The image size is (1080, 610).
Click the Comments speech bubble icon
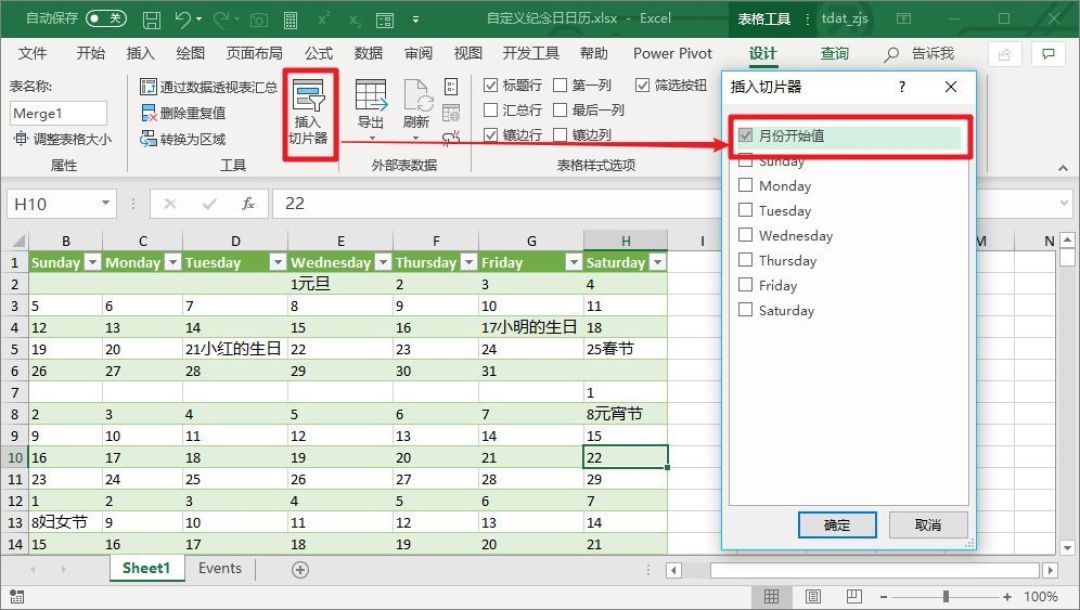[x=1048, y=54]
